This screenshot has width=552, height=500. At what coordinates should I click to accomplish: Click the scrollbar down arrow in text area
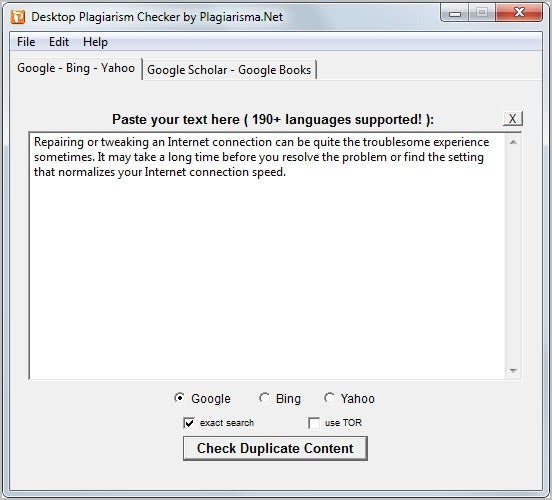coord(513,370)
